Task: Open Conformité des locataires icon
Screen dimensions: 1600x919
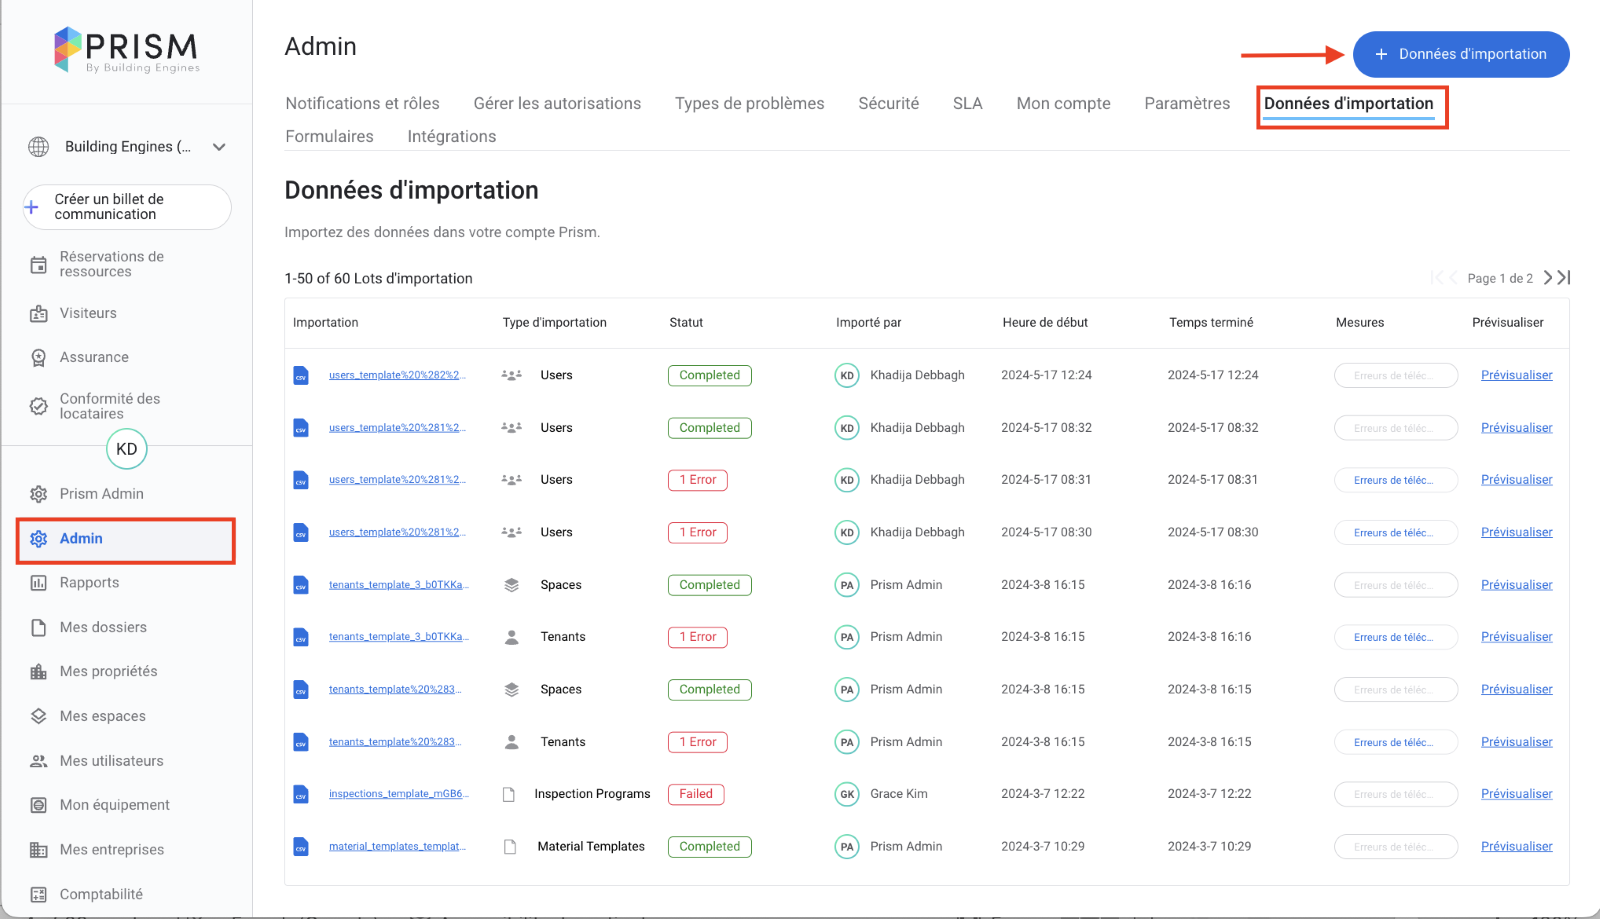Action: [x=38, y=406]
